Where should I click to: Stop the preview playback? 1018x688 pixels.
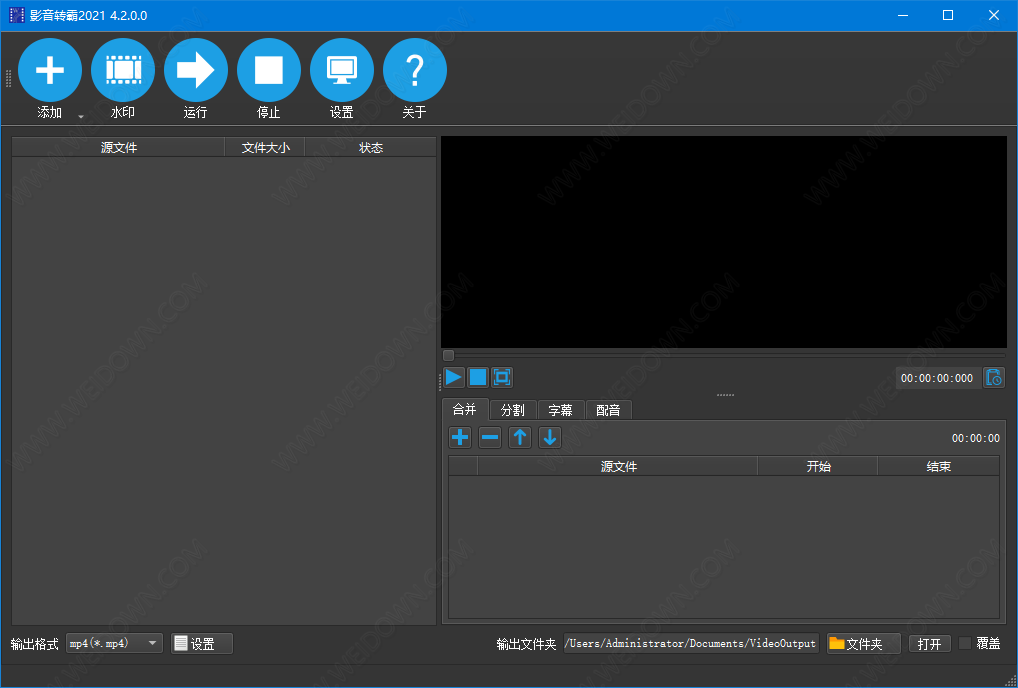(478, 377)
